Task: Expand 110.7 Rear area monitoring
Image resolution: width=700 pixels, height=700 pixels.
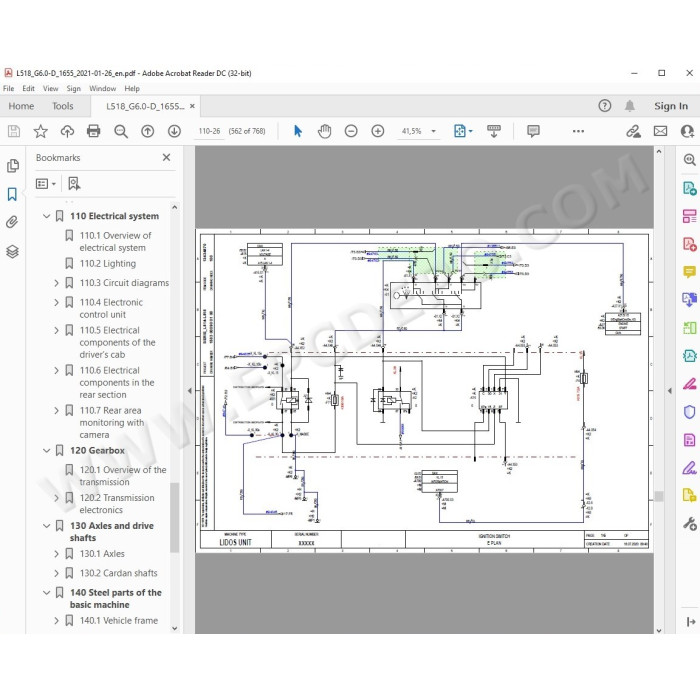Action: click(56, 410)
